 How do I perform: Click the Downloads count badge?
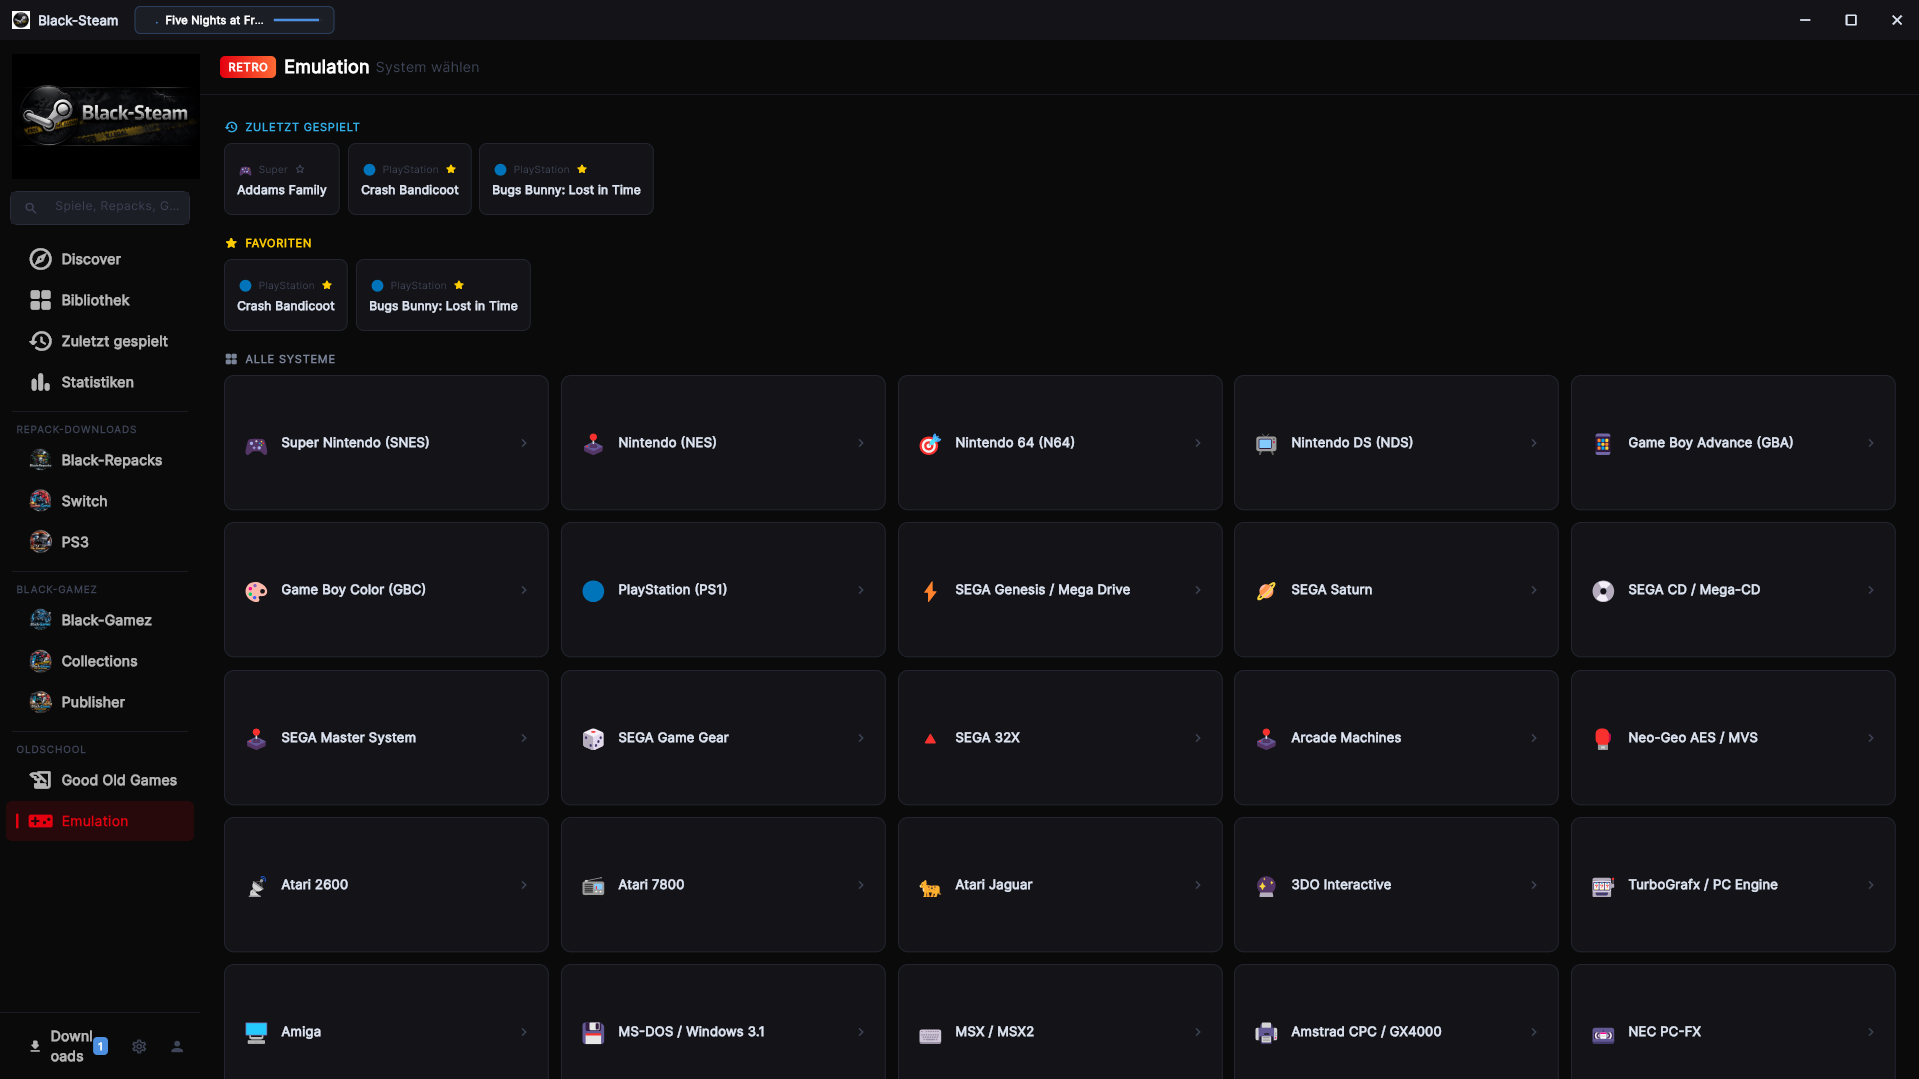click(100, 1046)
